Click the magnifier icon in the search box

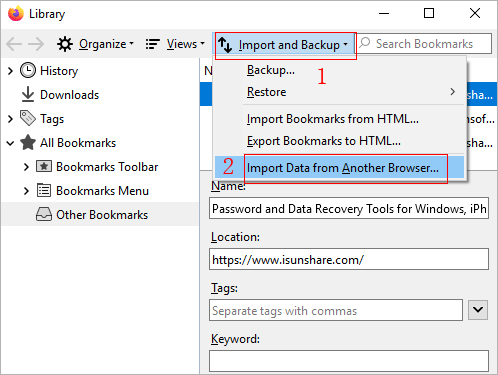pyautogui.click(x=365, y=43)
